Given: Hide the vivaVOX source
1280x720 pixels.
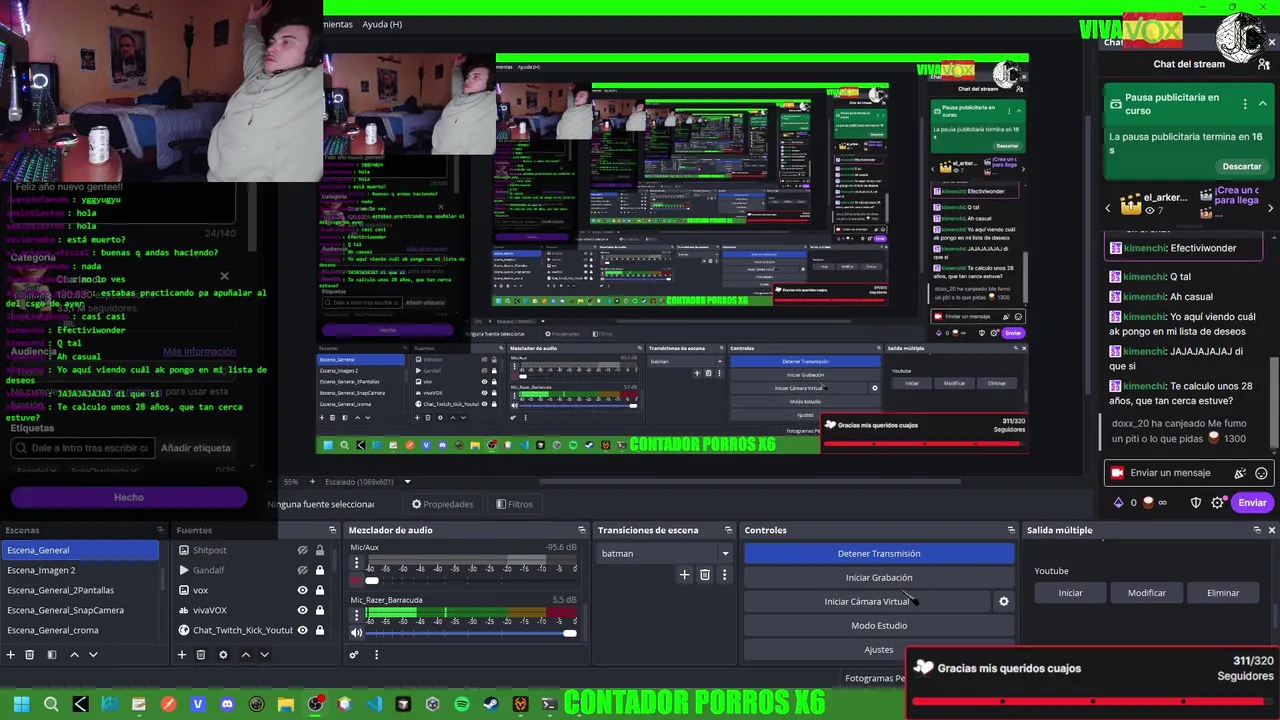Looking at the screenshot, I should pos(302,610).
